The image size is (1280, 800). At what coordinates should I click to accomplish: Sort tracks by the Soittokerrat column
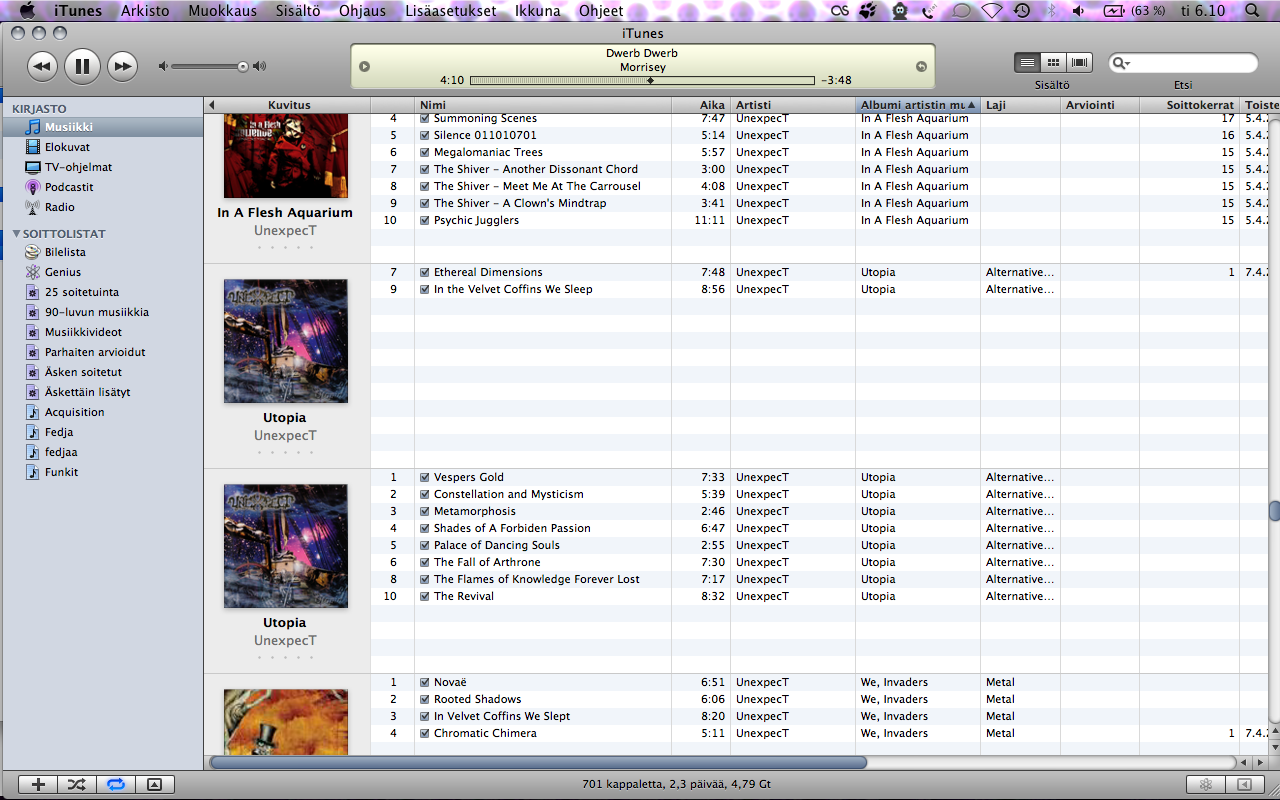[1190, 105]
